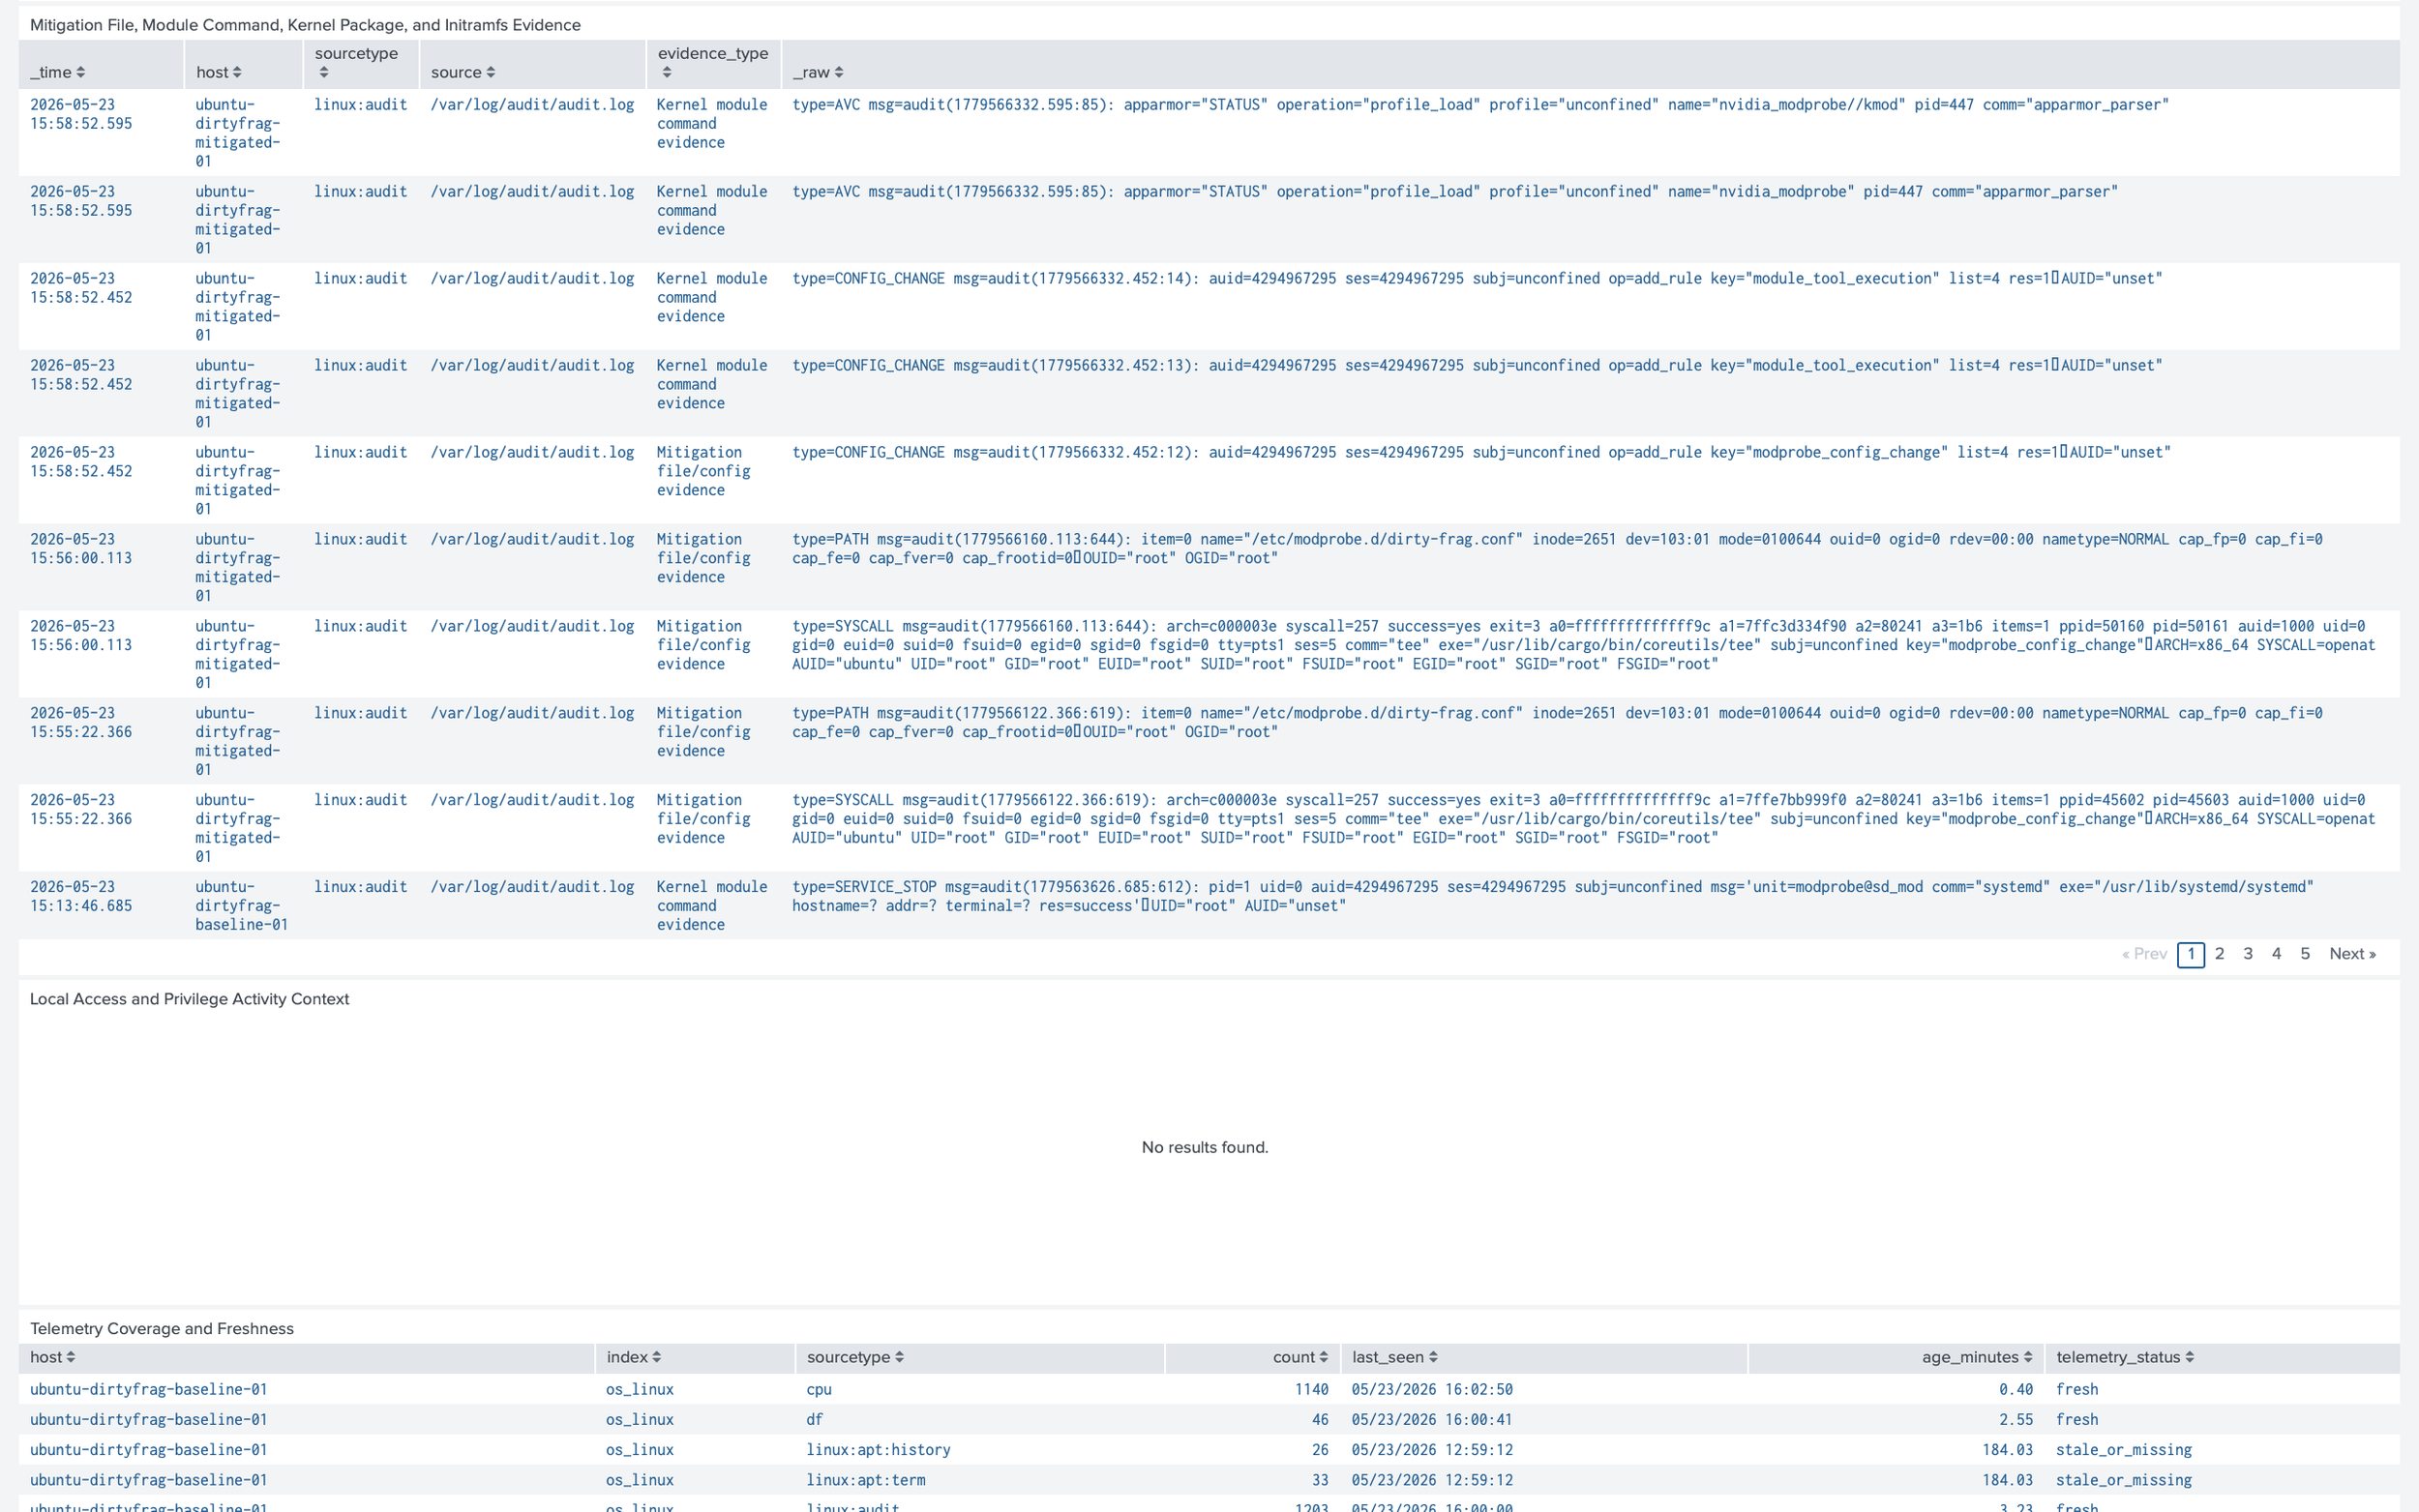Viewport: 2419px width, 1512px height.
Task: Go to page 5 of evidence results
Action: [x=2305, y=954]
